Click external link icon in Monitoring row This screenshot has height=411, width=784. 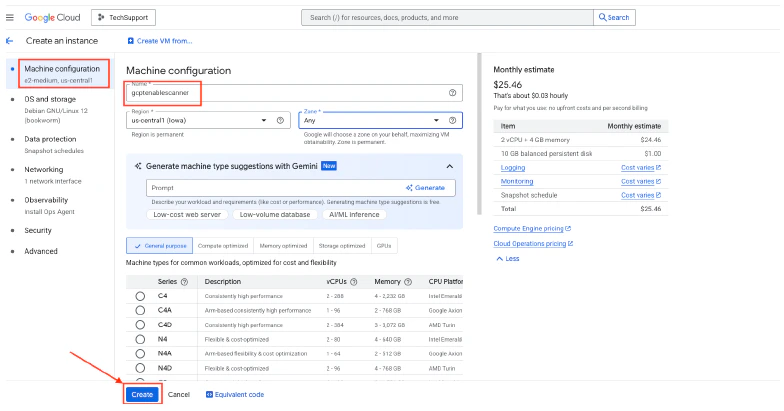[658, 181]
